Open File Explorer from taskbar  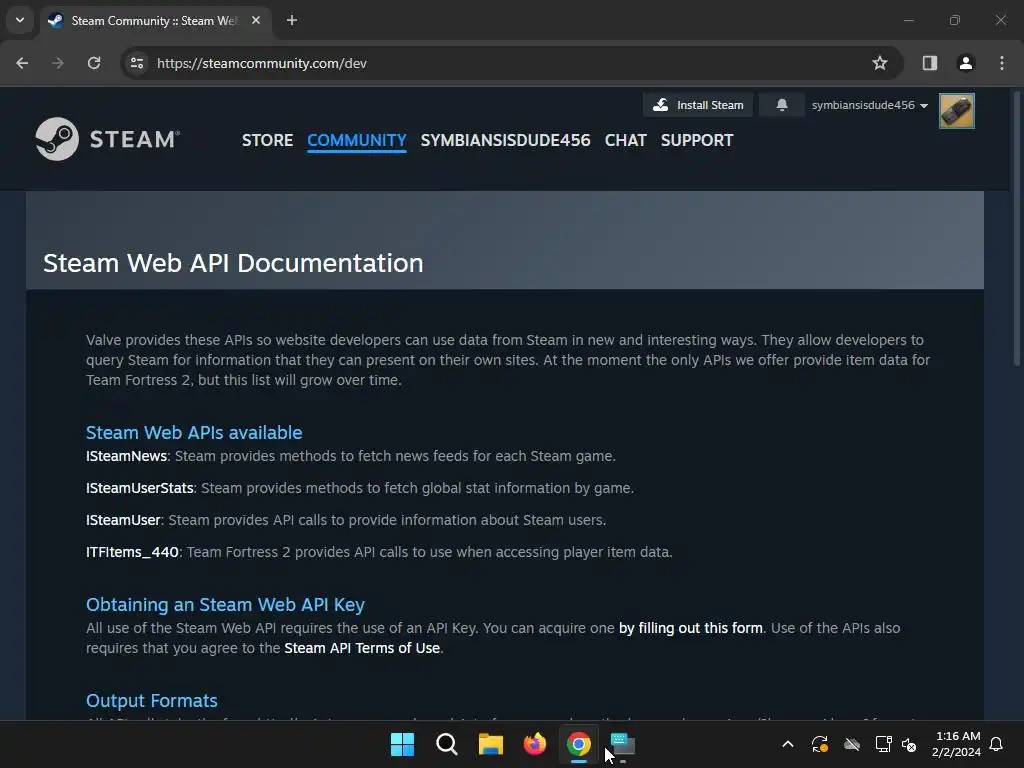click(490, 744)
